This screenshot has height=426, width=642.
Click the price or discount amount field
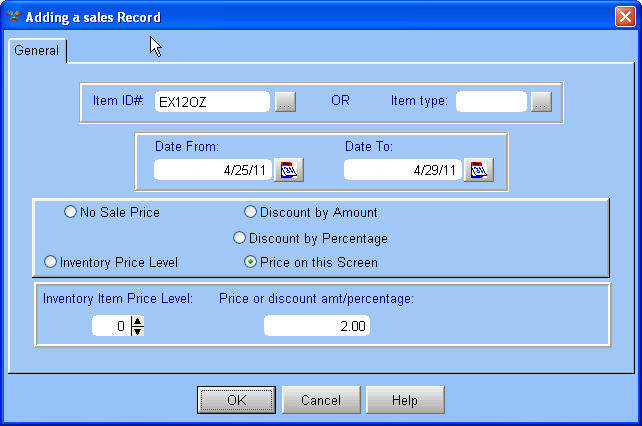pos(316,326)
